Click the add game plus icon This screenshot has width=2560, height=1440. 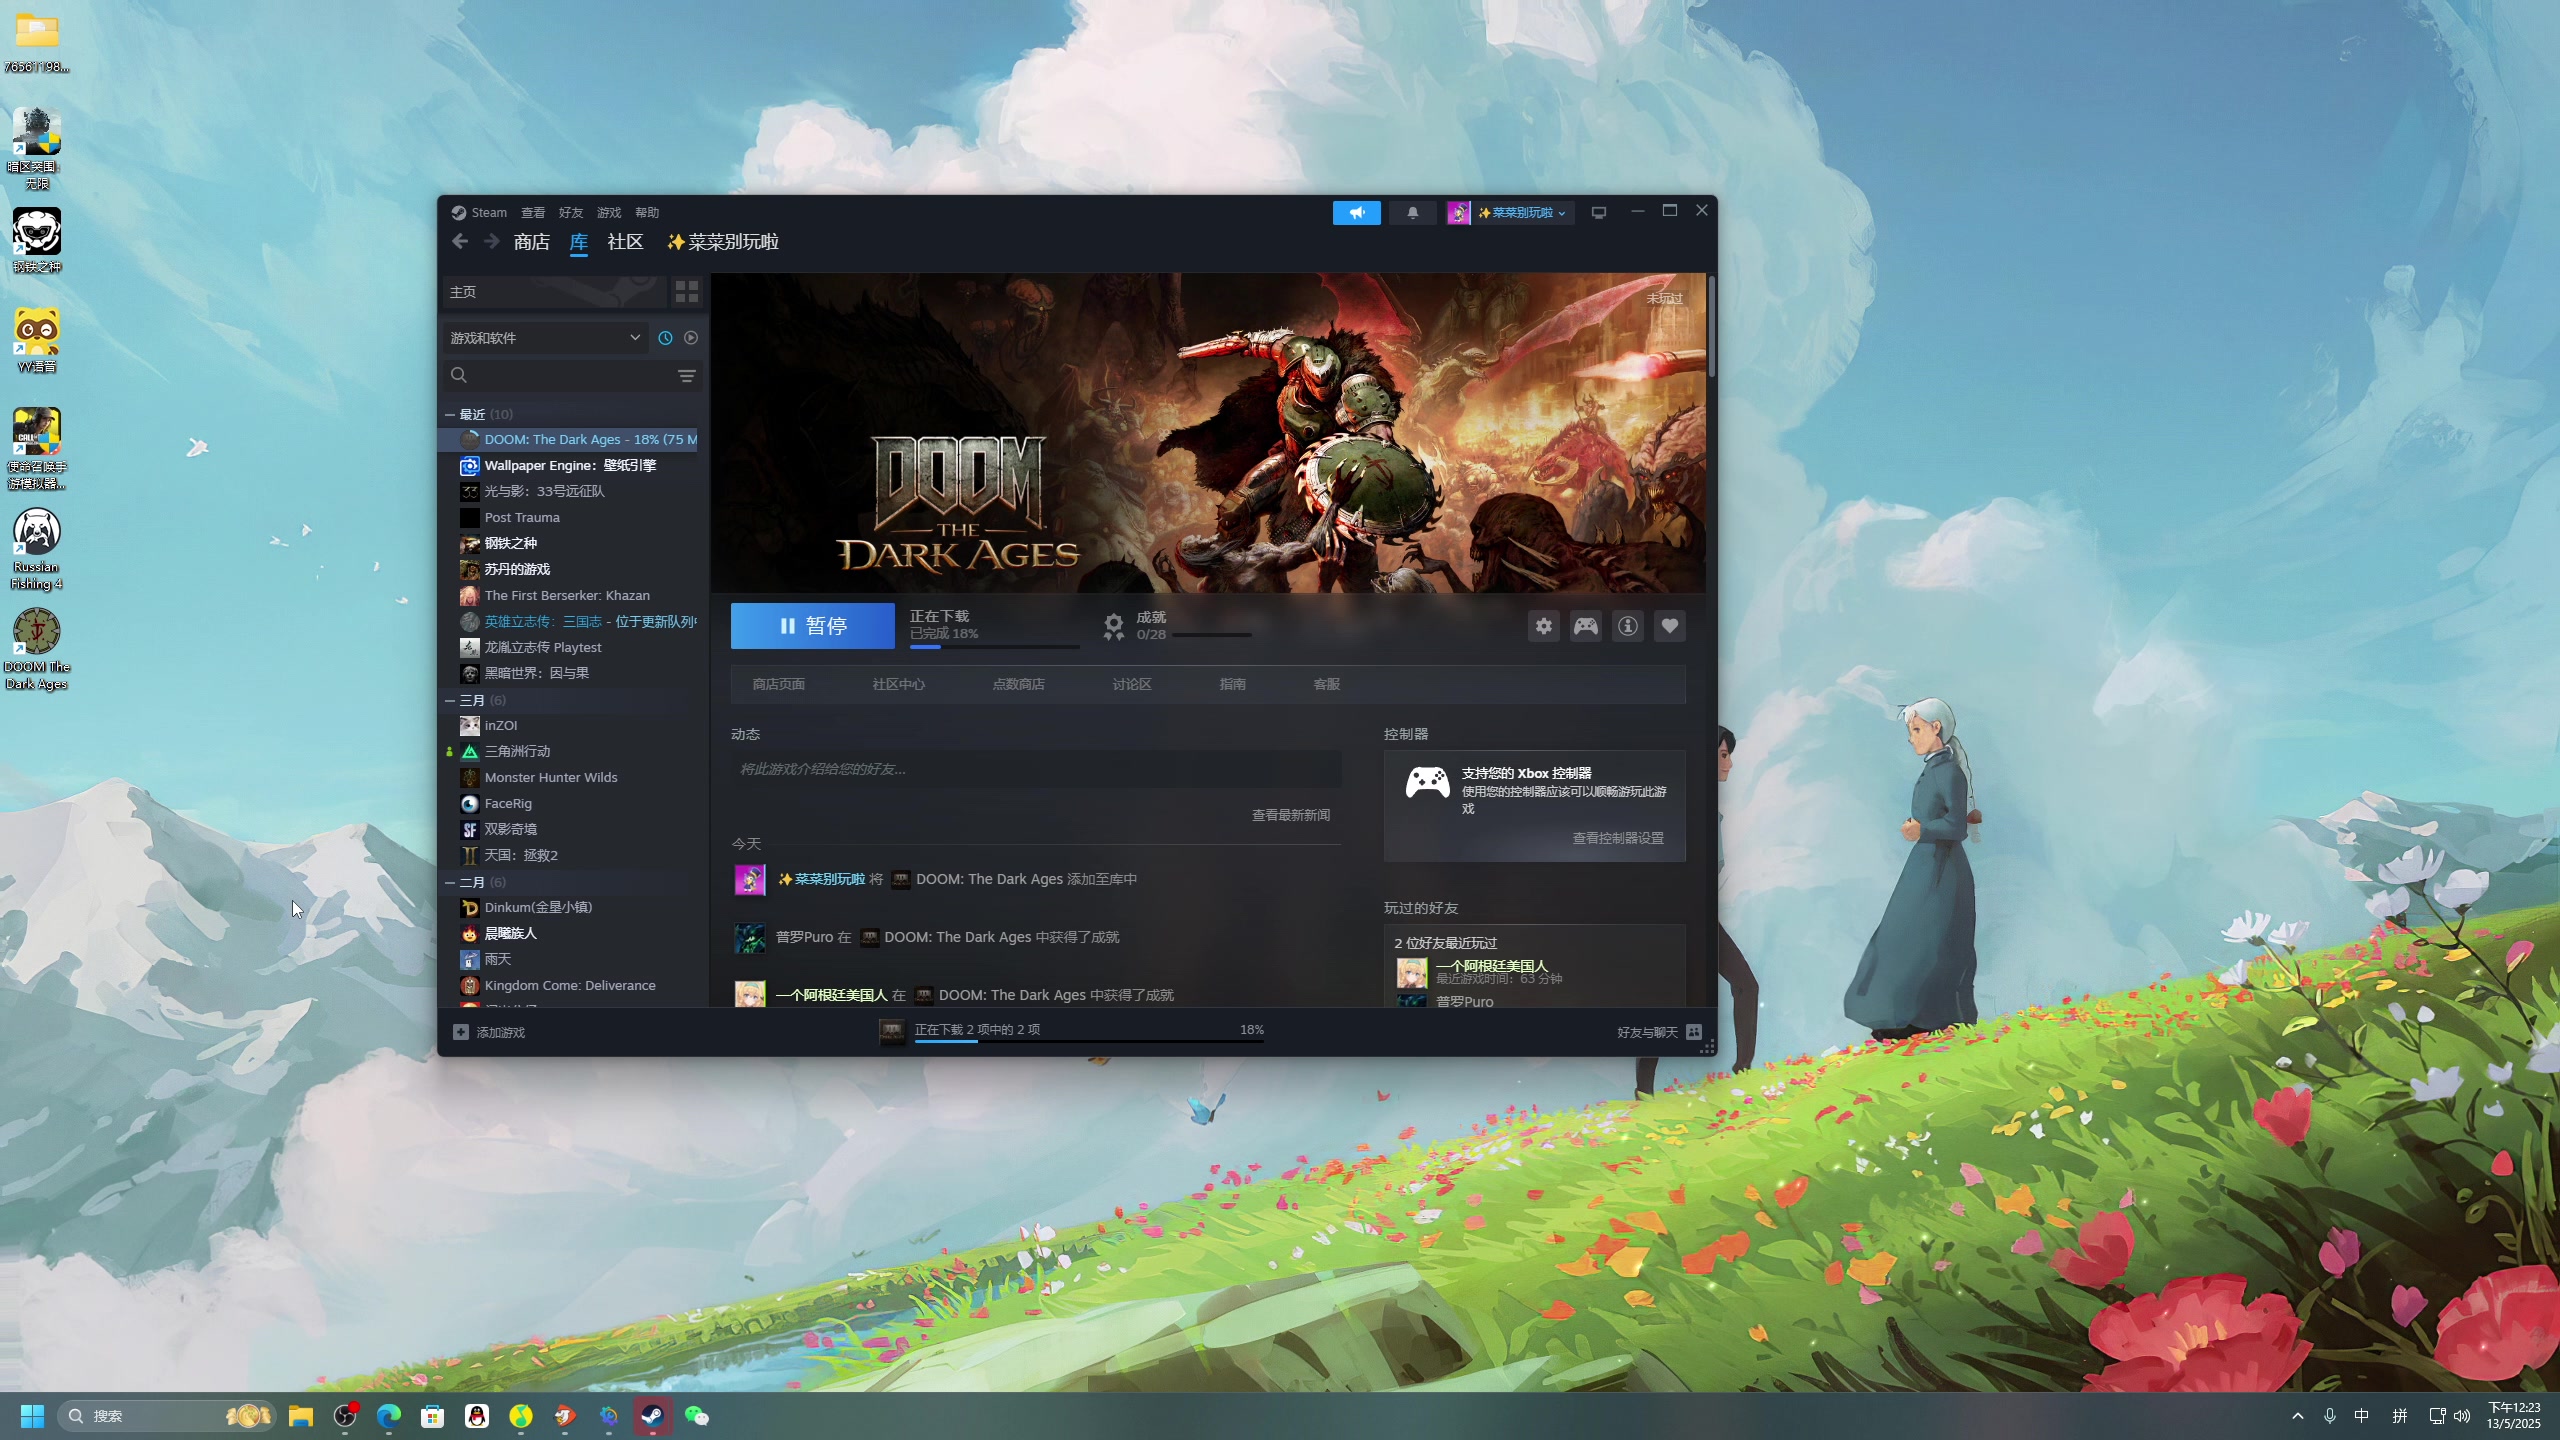tap(461, 1032)
